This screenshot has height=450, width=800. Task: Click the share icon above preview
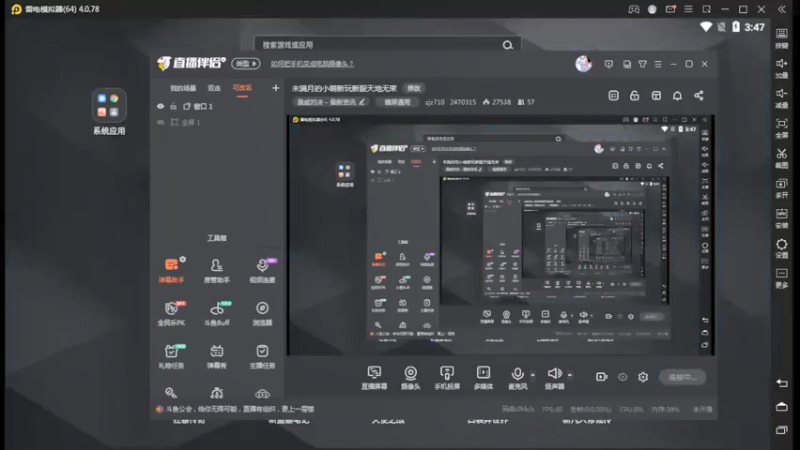[x=698, y=95]
